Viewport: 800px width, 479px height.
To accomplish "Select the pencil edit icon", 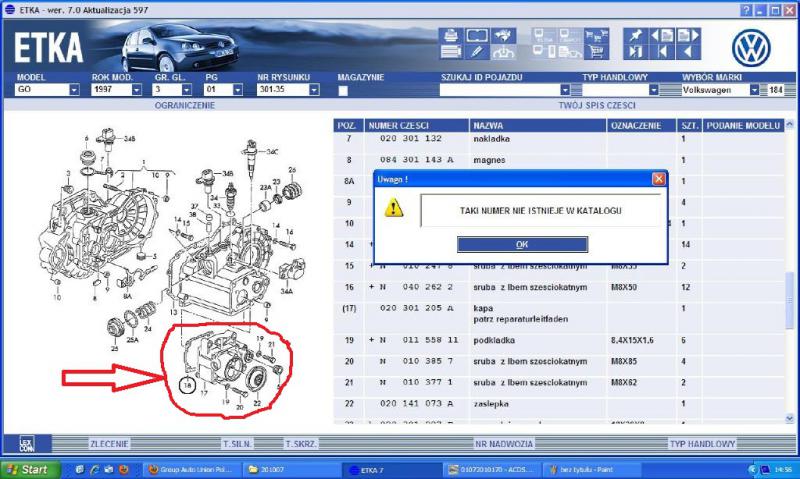I will tap(477, 52).
